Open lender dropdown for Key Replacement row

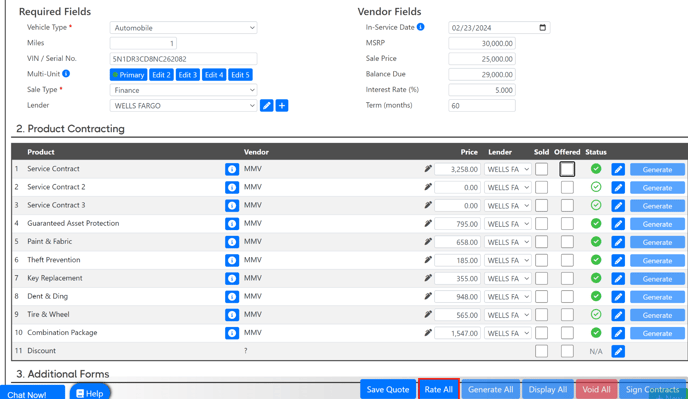coord(508,279)
